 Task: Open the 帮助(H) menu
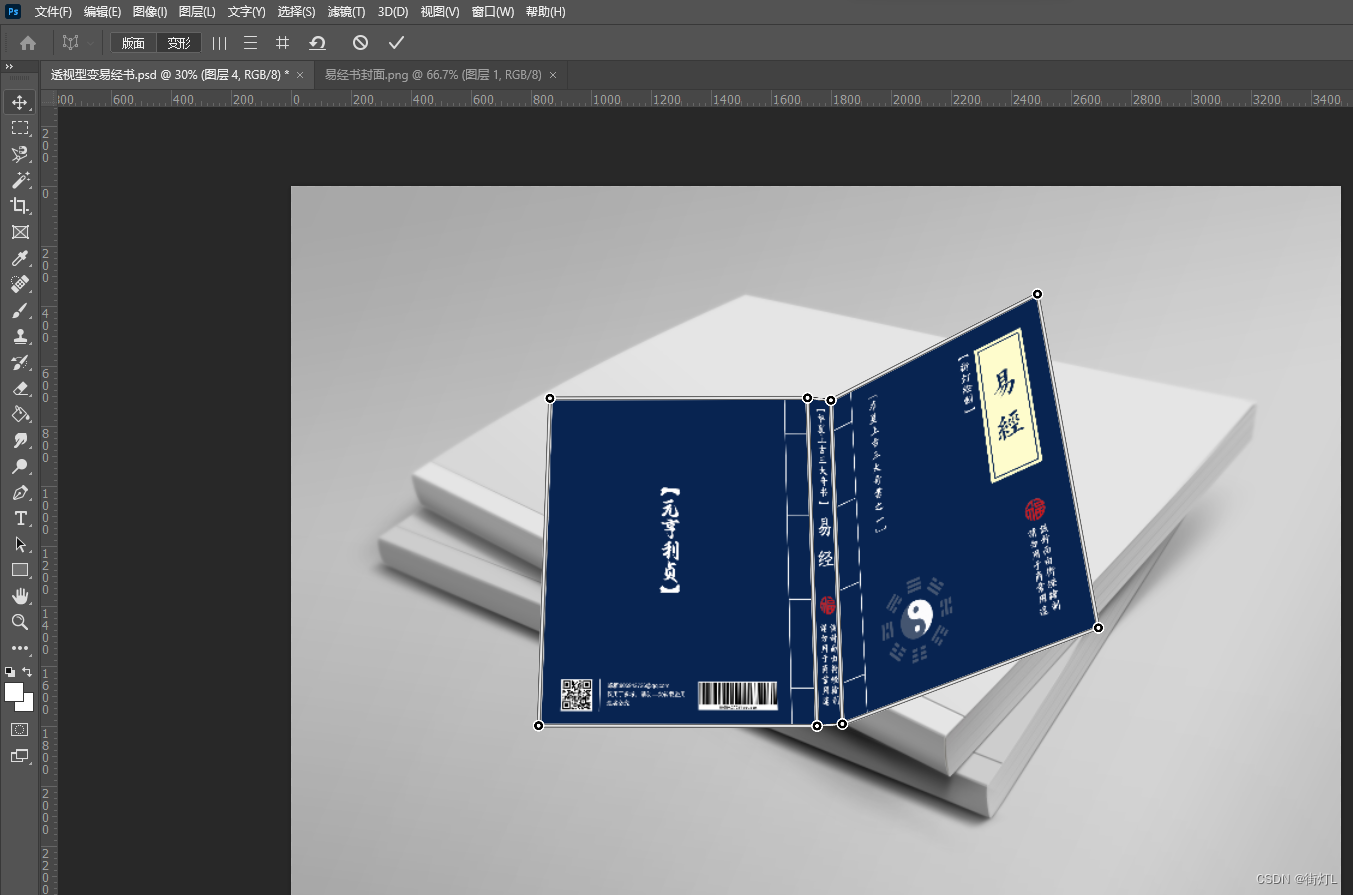[545, 12]
